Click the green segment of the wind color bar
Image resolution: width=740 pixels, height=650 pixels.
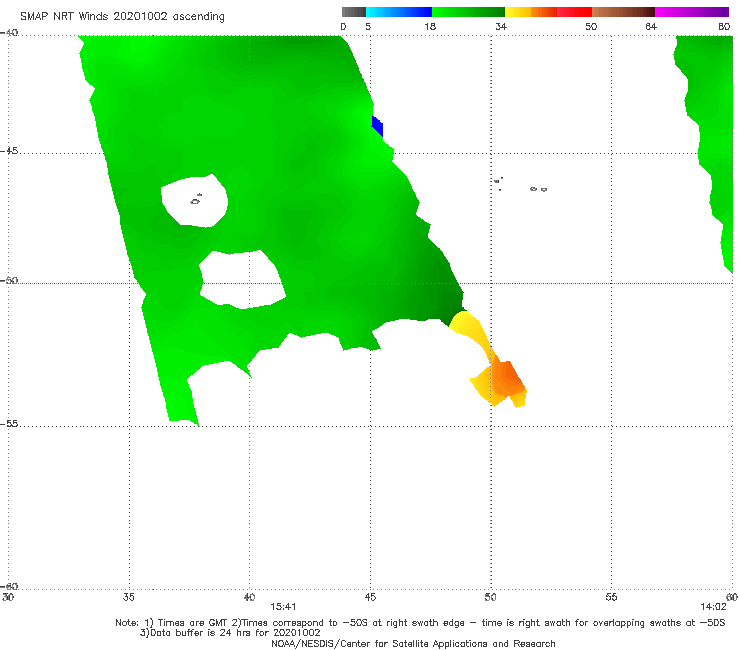click(x=468, y=12)
